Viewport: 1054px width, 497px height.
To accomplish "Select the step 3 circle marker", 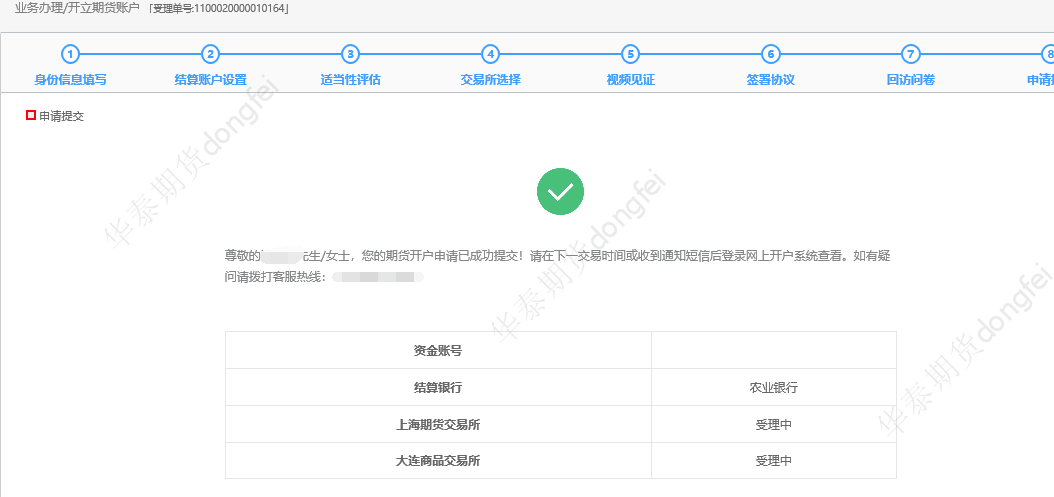I will [x=350, y=54].
